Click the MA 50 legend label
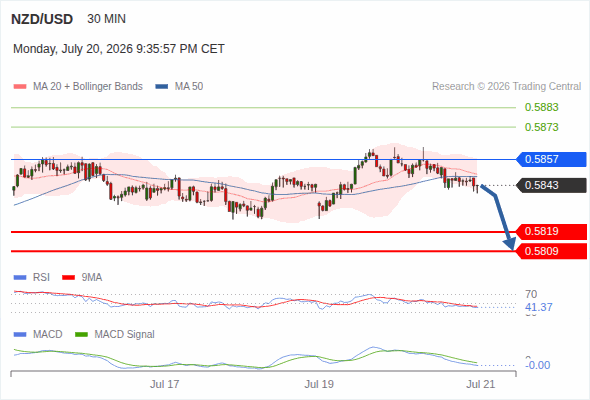The image size is (590, 400). click(189, 87)
